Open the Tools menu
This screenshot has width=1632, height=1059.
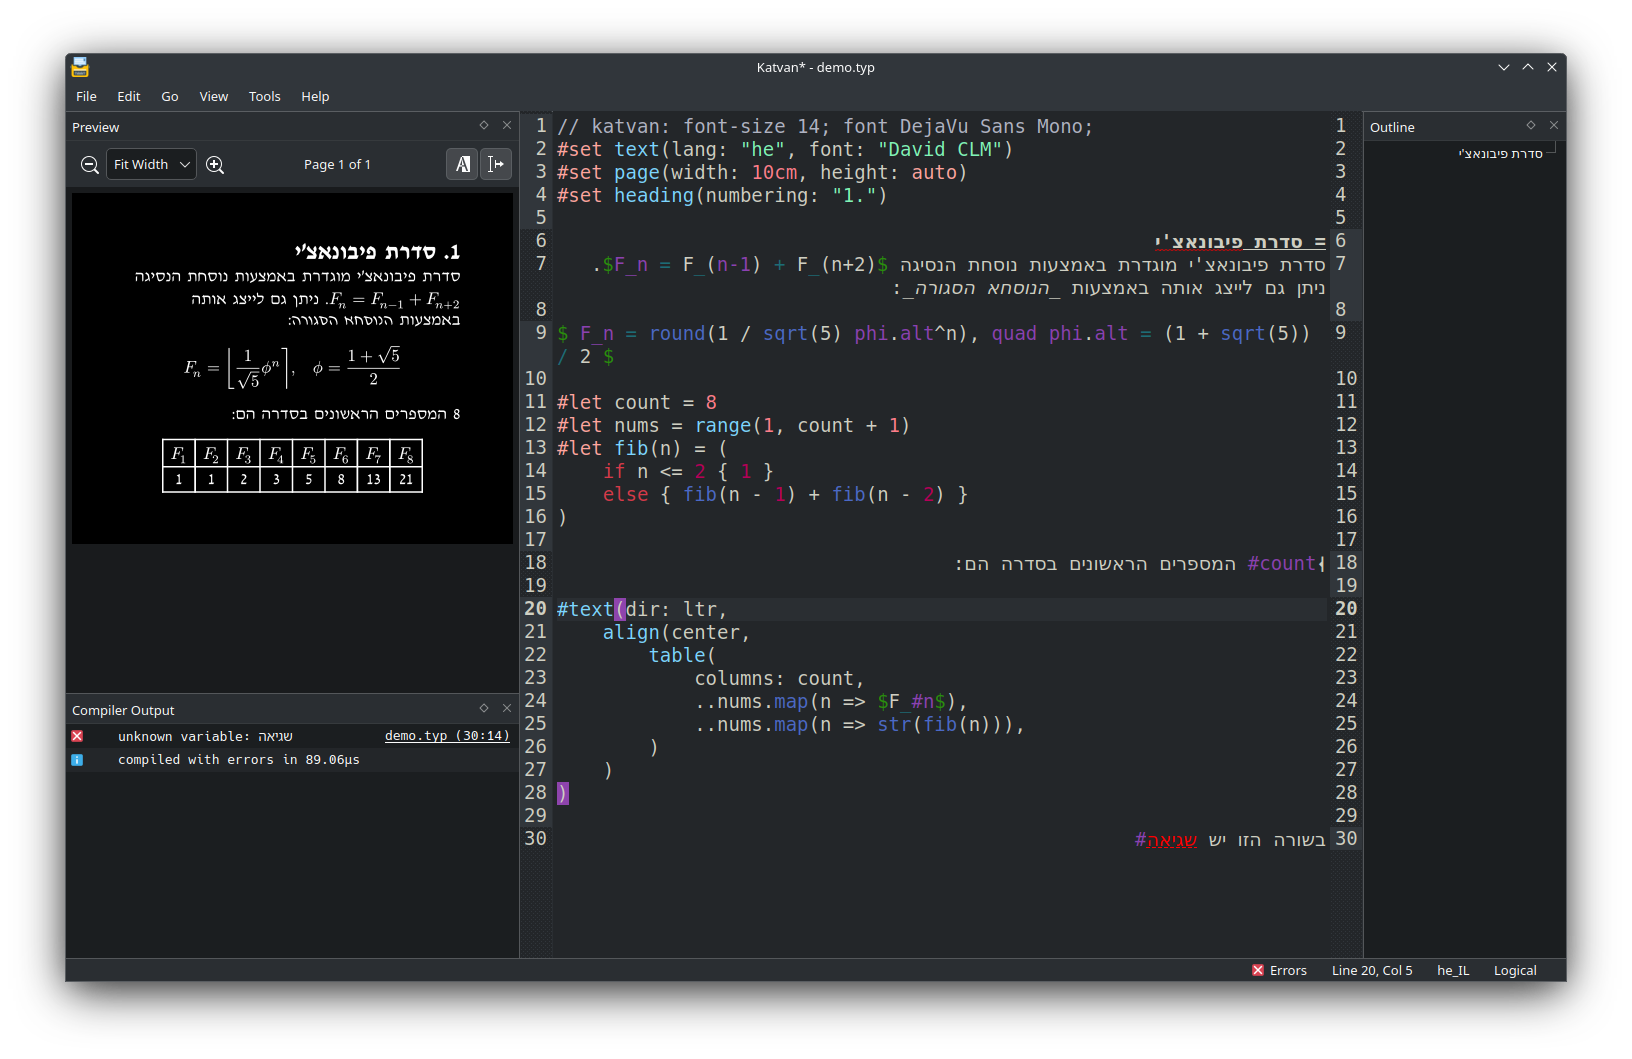point(264,97)
